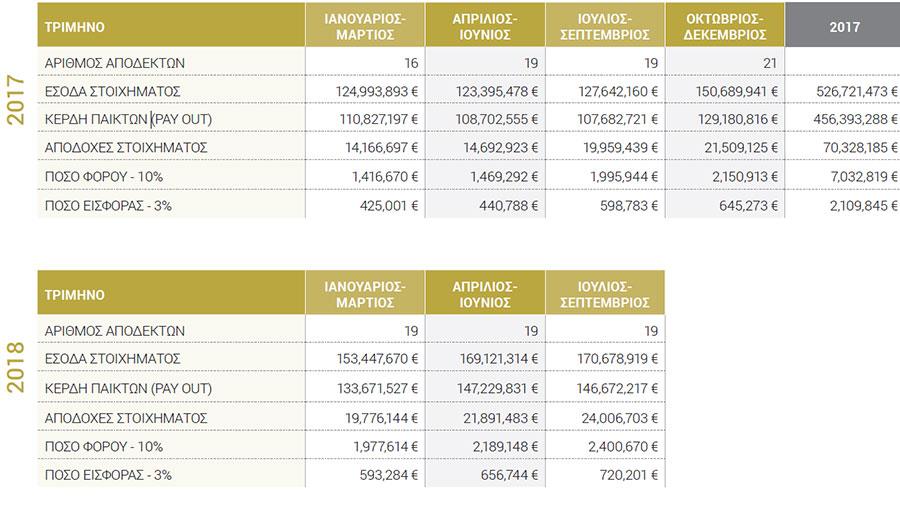The width and height of the screenshot is (900, 506).
Task: Select the ΟΚΤΩΒΡΙΟΣ-ΔΕΚΕΜΒΡΙΟΣ column header
Action: point(724,25)
